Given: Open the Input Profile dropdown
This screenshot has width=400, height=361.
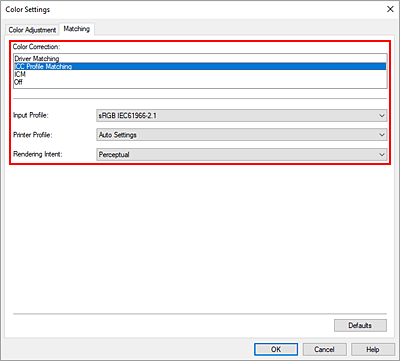Looking at the screenshot, I should 242,116.
